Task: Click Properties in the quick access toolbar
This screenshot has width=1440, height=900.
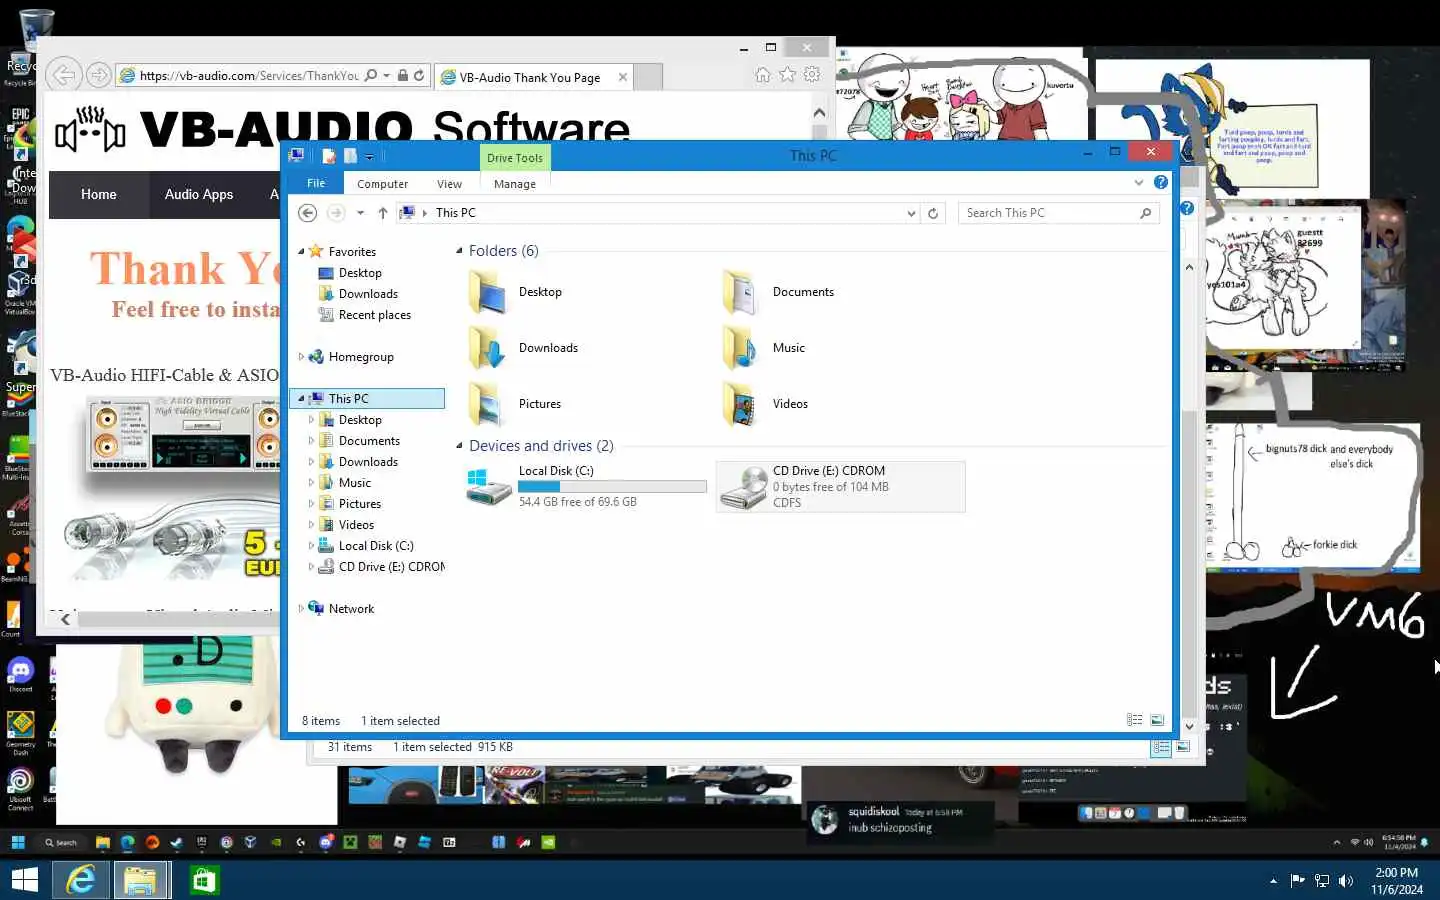Action: [329, 156]
